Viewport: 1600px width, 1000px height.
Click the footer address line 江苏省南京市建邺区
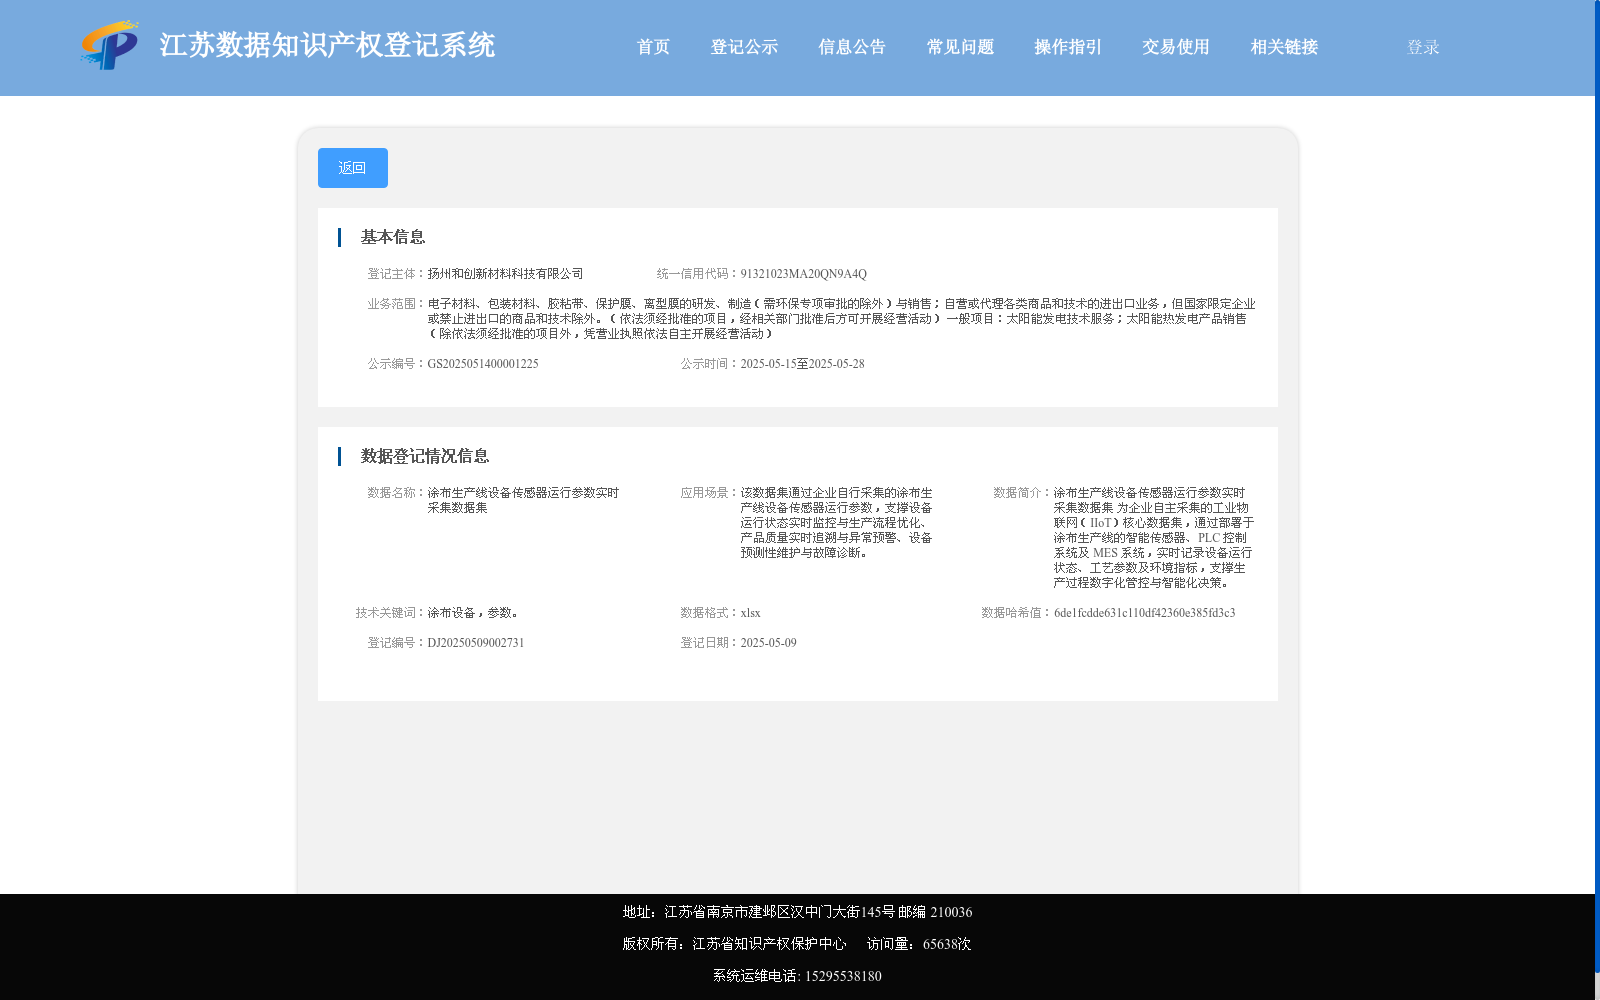coord(797,912)
